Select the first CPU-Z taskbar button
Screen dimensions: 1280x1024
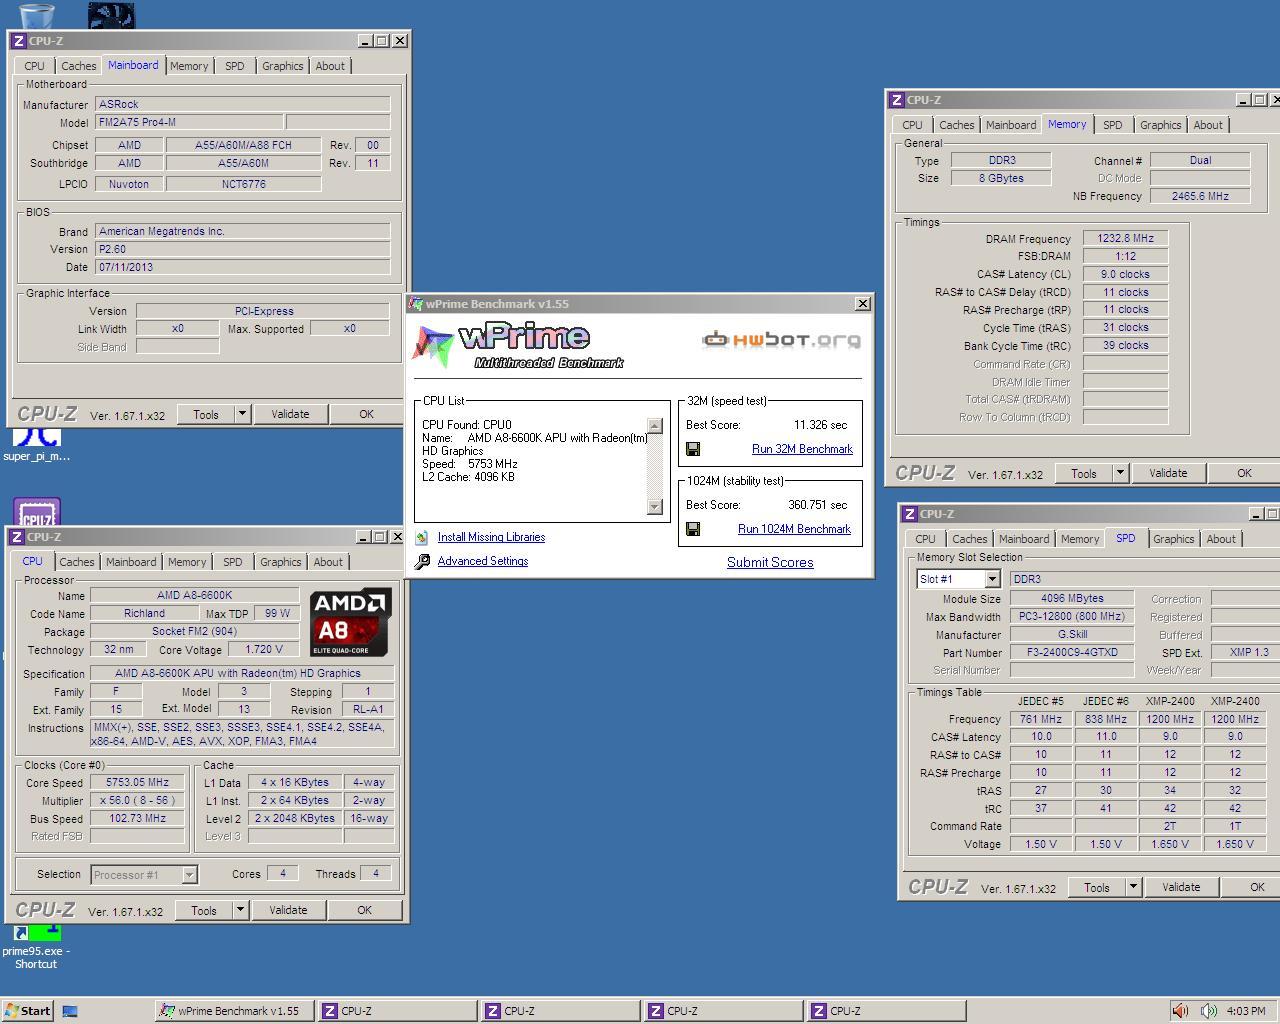tap(397, 1011)
